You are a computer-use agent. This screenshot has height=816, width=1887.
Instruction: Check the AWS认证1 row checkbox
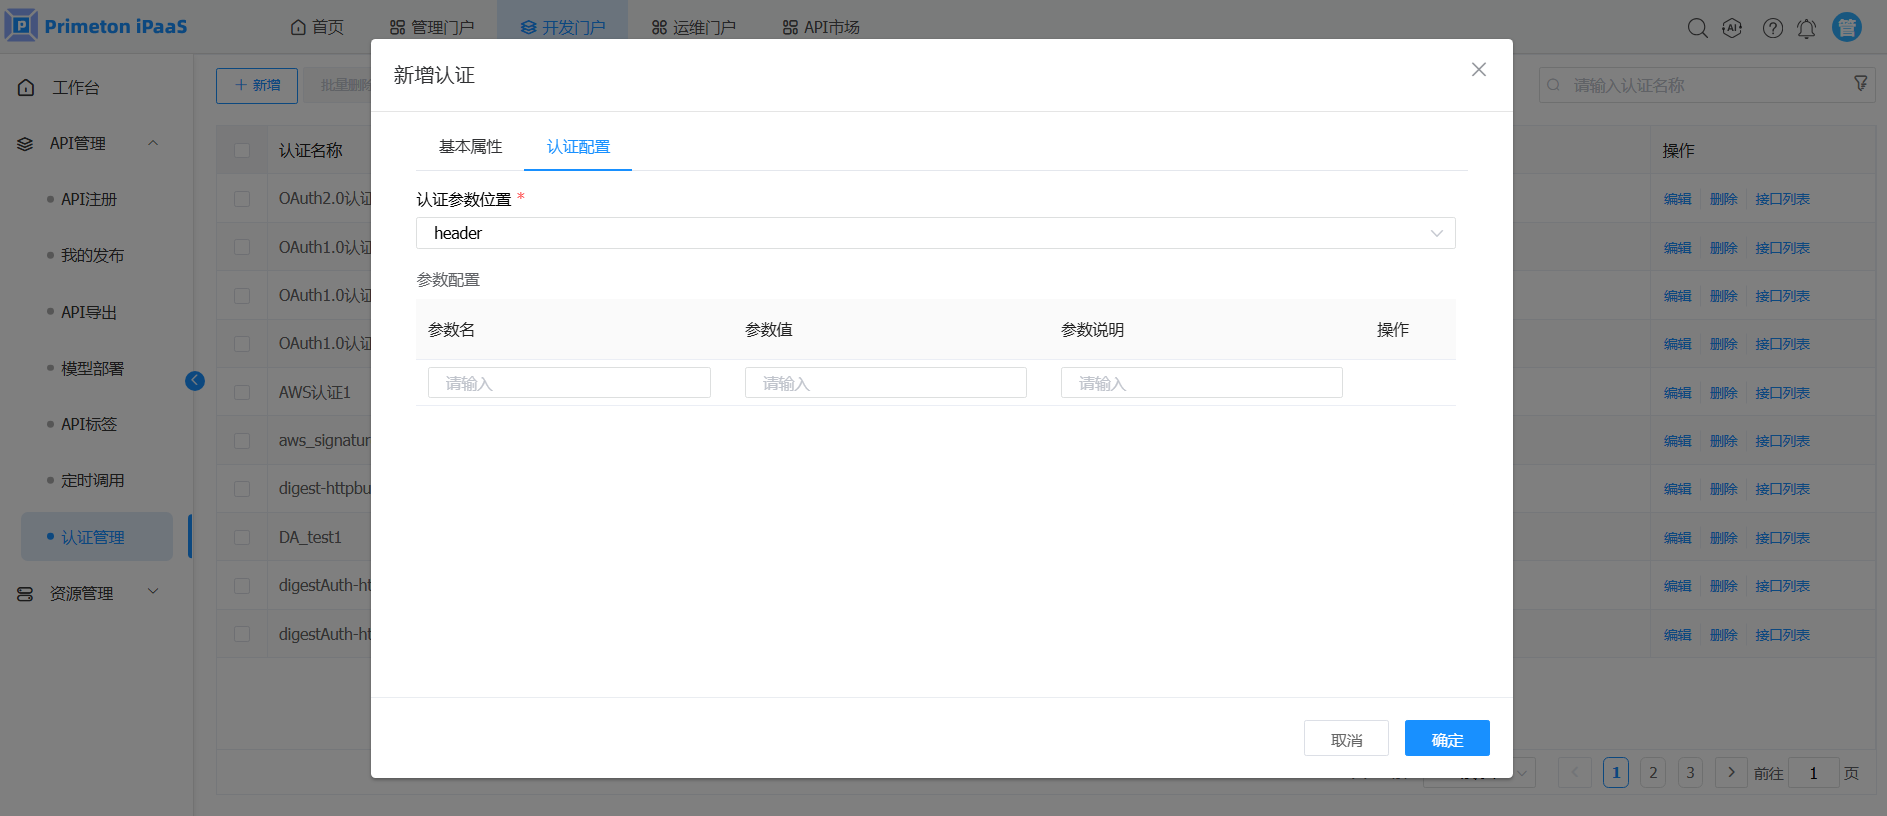click(242, 392)
